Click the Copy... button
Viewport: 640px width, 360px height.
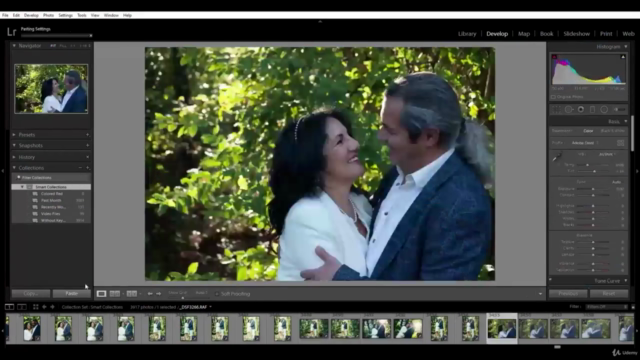(x=31, y=293)
